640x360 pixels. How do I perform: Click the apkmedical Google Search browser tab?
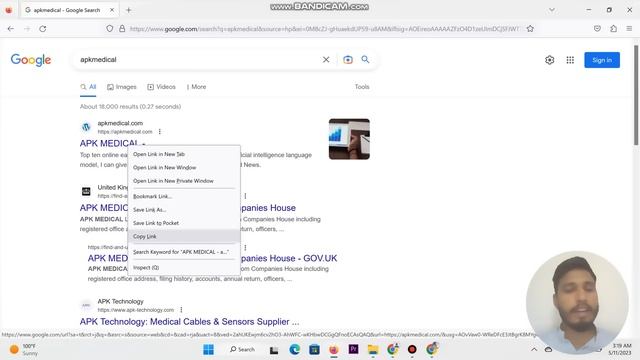point(69,10)
